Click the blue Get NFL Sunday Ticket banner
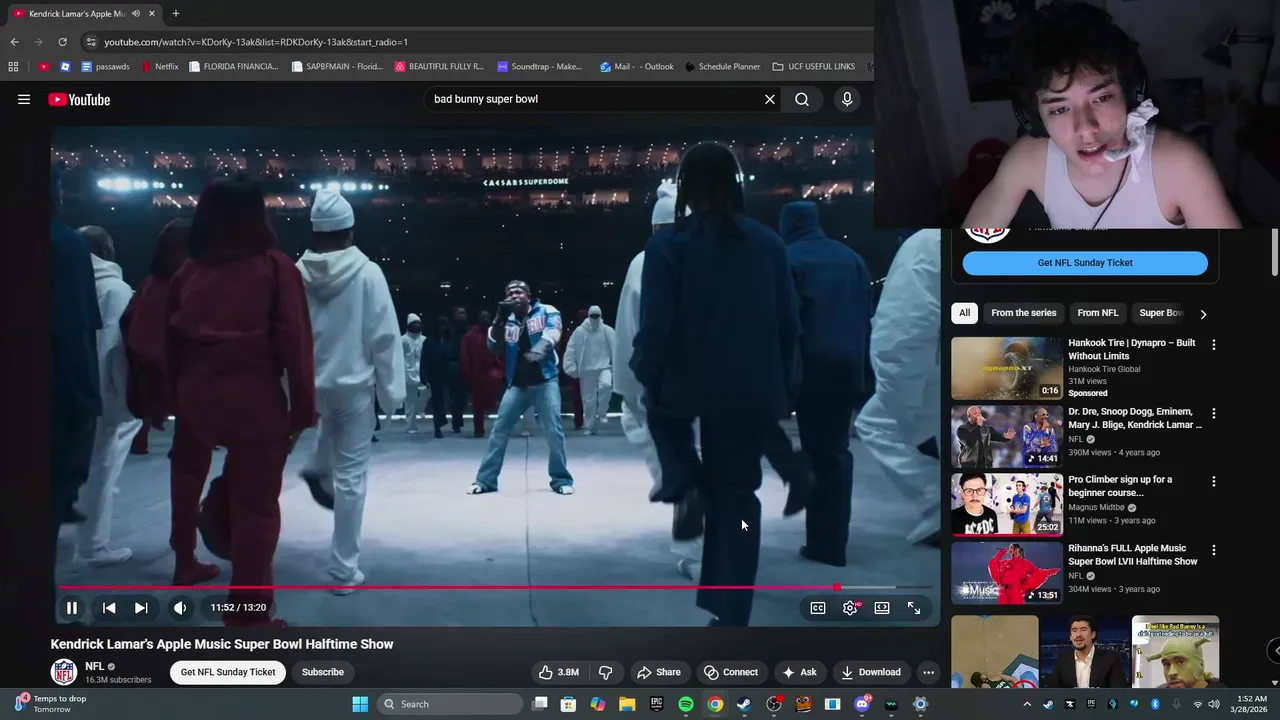1280x720 pixels. (1085, 263)
